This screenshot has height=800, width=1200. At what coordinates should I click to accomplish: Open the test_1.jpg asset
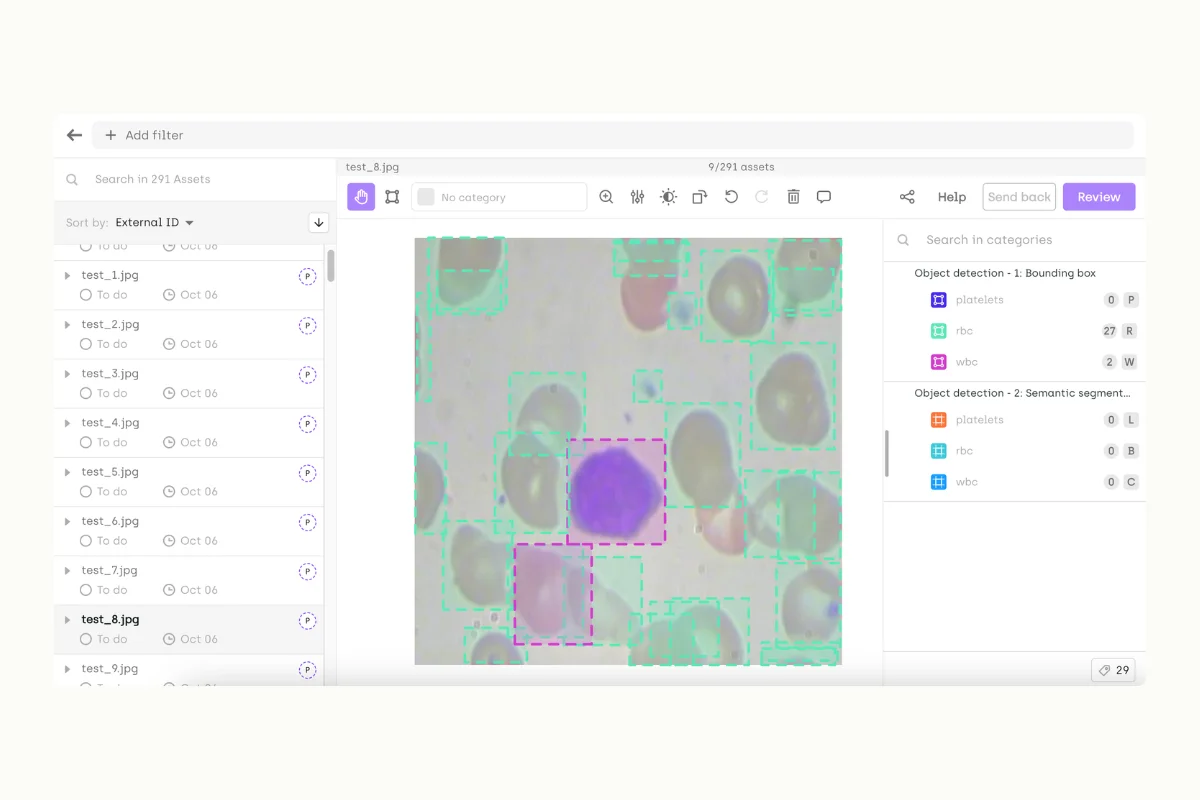(110, 275)
